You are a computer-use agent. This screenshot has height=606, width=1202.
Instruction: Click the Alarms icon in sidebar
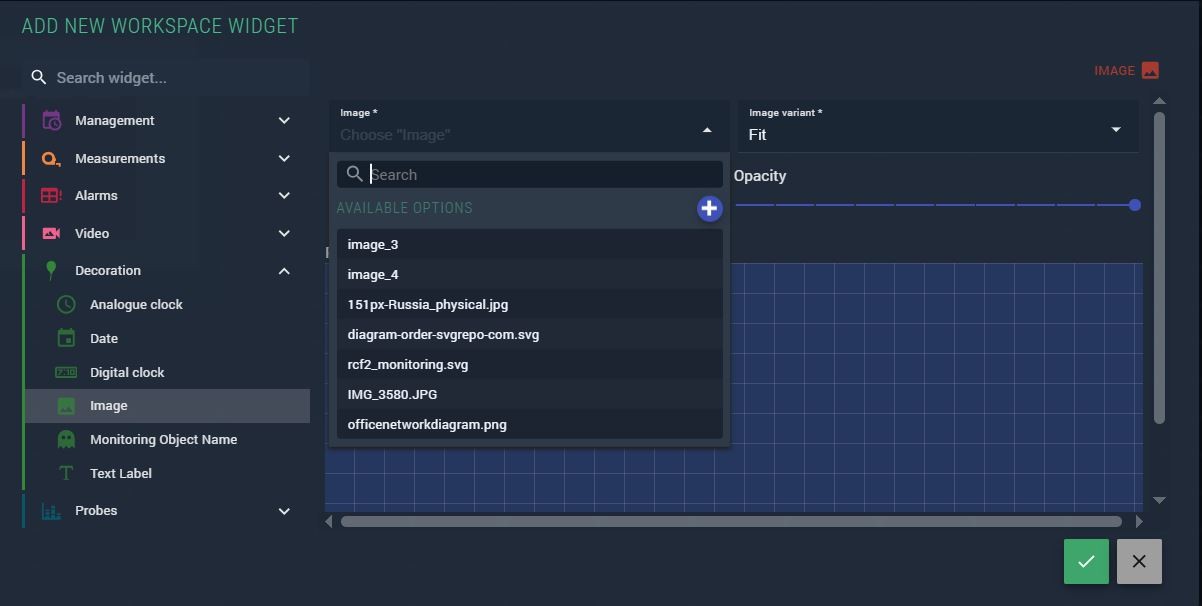coord(51,196)
